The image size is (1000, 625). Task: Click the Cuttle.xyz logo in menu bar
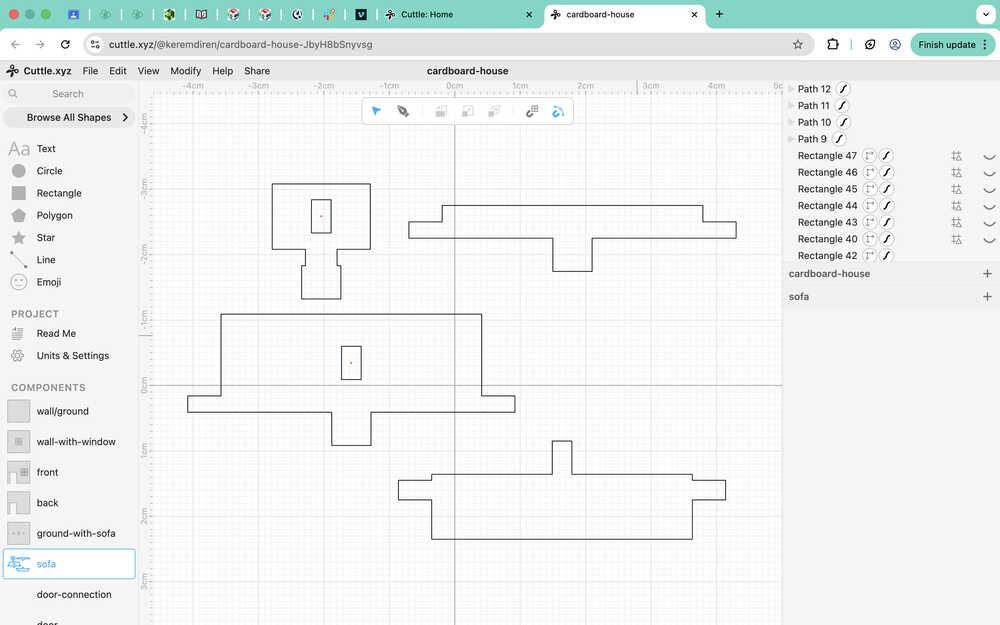coord(39,71)
